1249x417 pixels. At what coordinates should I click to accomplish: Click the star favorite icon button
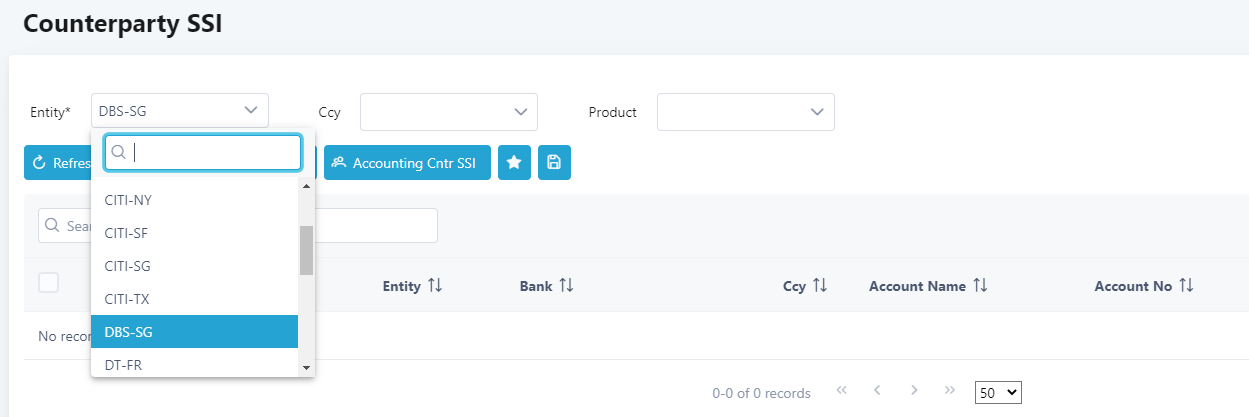[514, 162]
